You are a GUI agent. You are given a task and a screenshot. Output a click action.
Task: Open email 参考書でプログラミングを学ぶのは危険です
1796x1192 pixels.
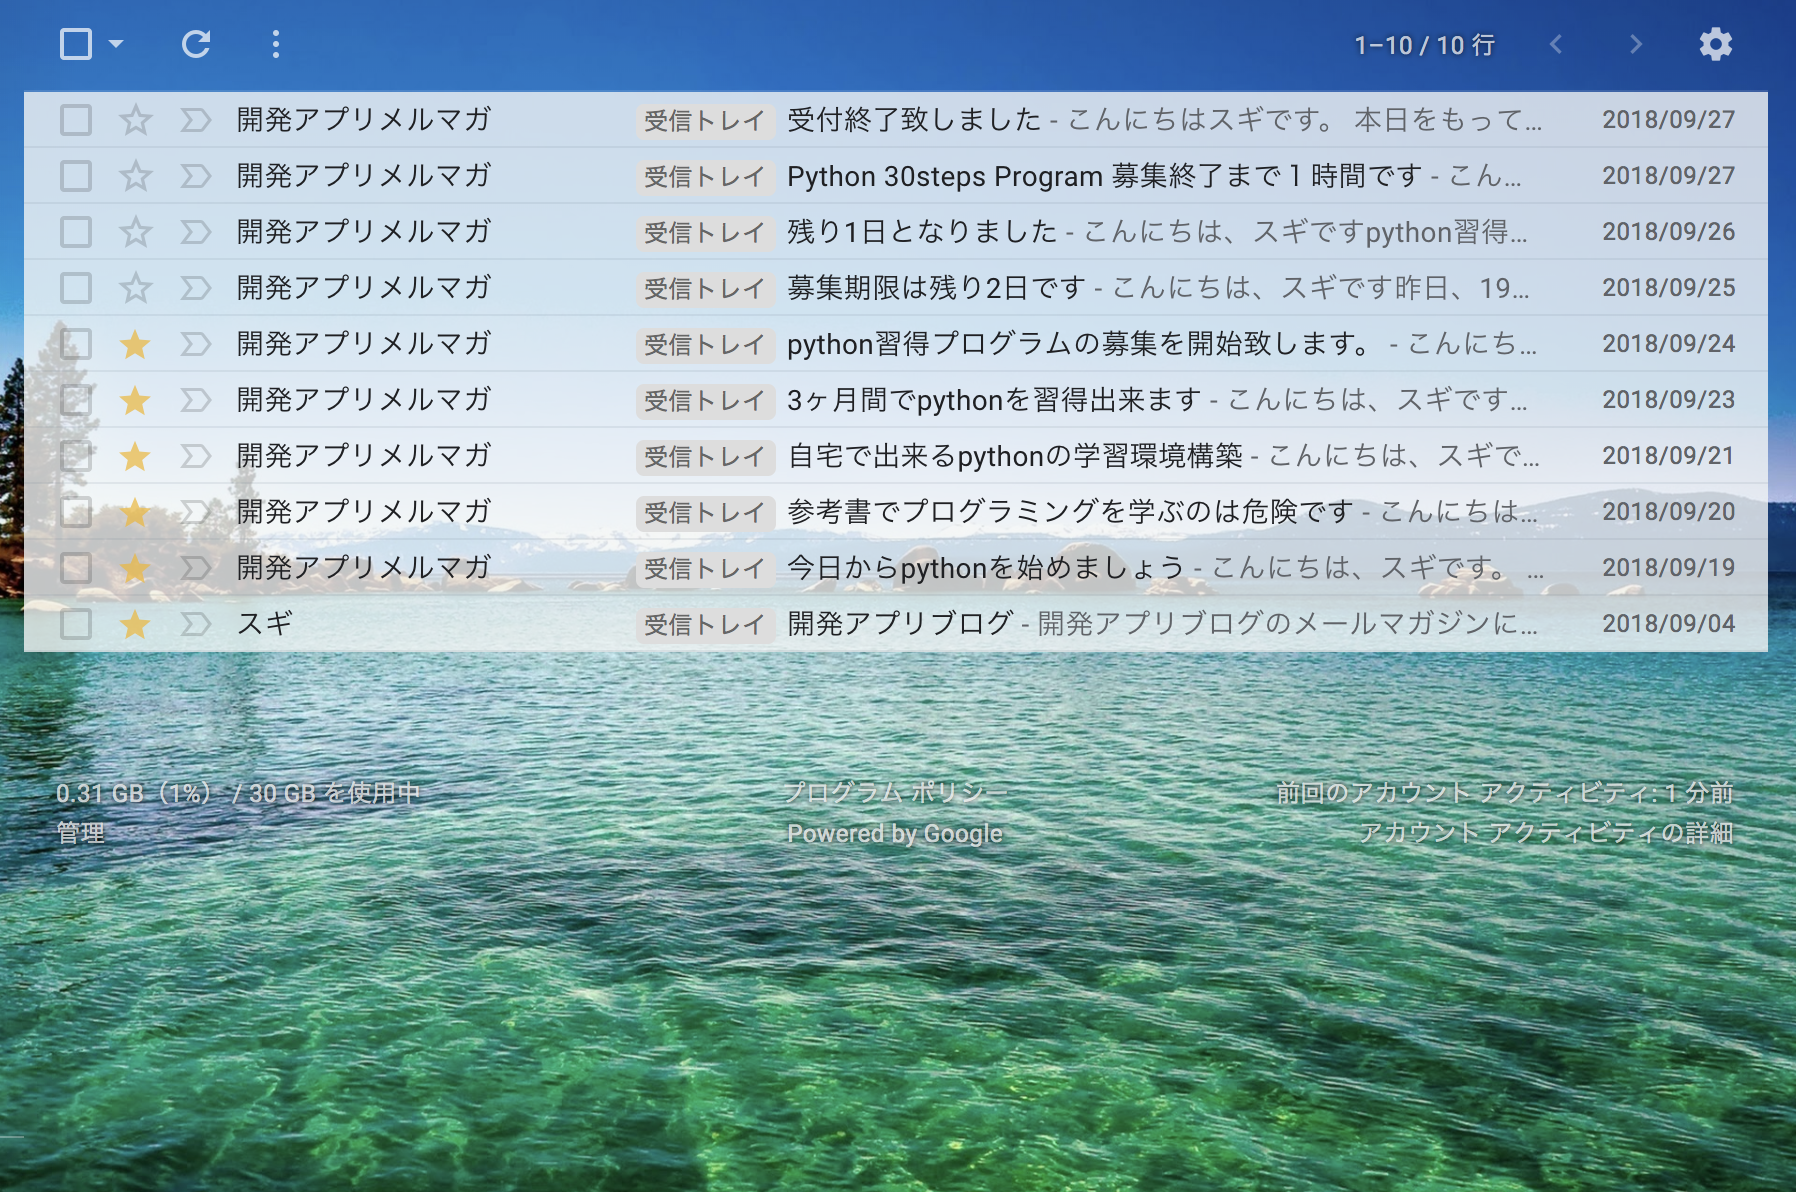[x=1070, y=512]
